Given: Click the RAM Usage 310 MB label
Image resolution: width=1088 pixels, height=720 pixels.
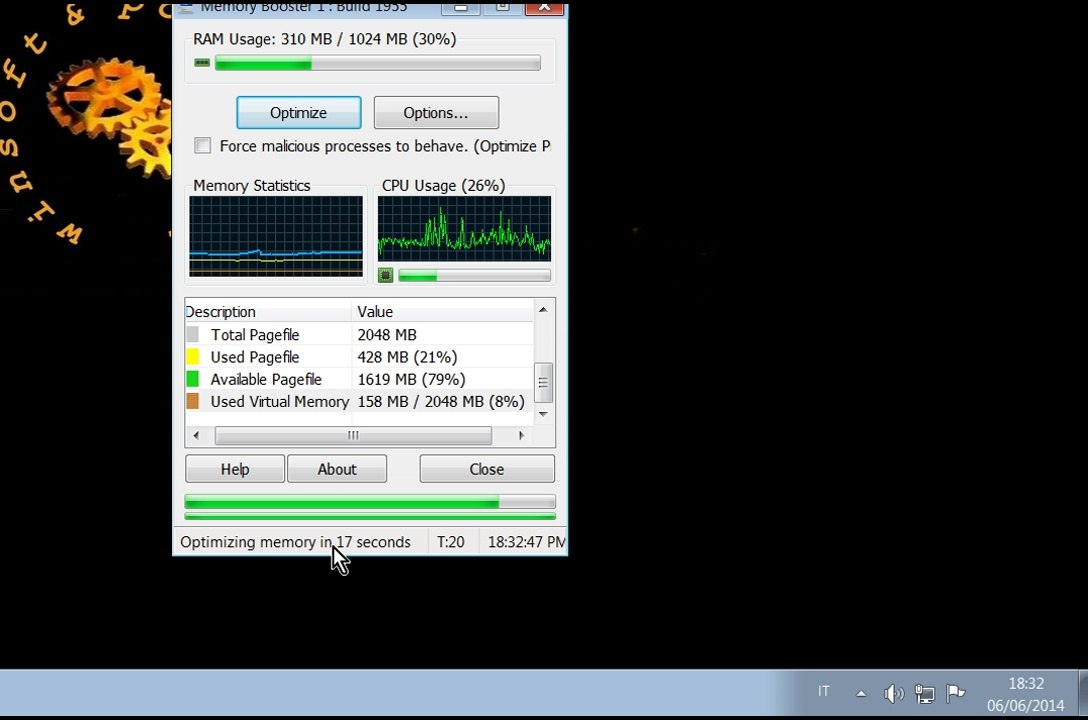Looking at the screenshot, I should pos(325,39).
